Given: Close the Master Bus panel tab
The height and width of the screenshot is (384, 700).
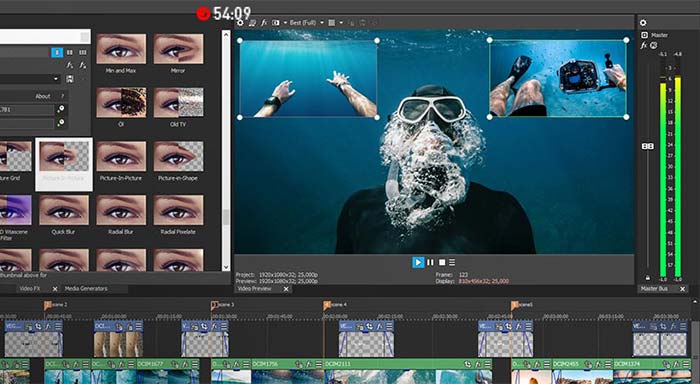Looking at the screenshot, I should pyautogui.click(x=682, y=289).
